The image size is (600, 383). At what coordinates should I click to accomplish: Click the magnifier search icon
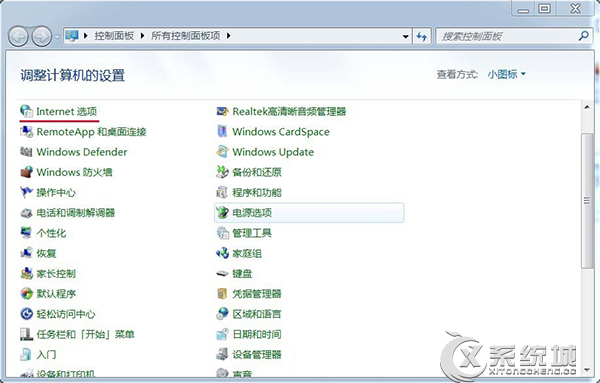(x=584, y=36)
